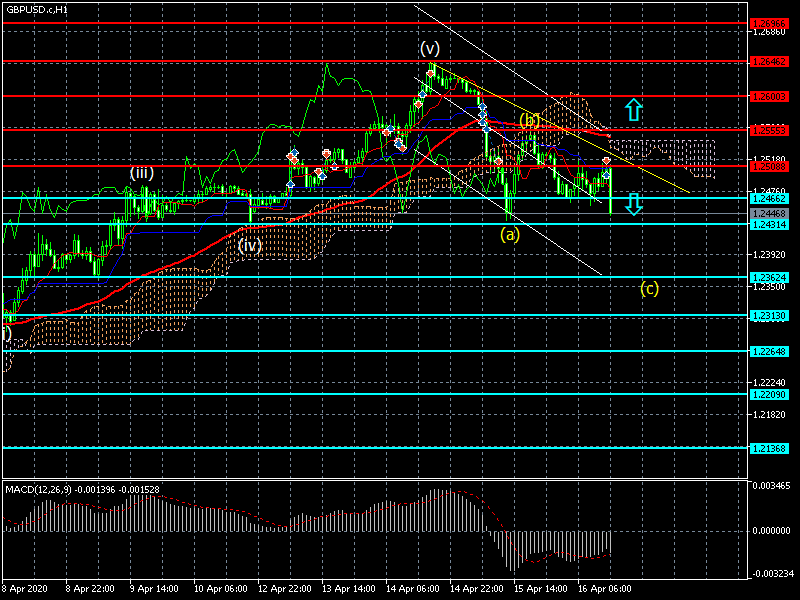Click the 14 Apr 06:00 time label
This screenshot has width=800, height=600.
[x=412, y=589]
